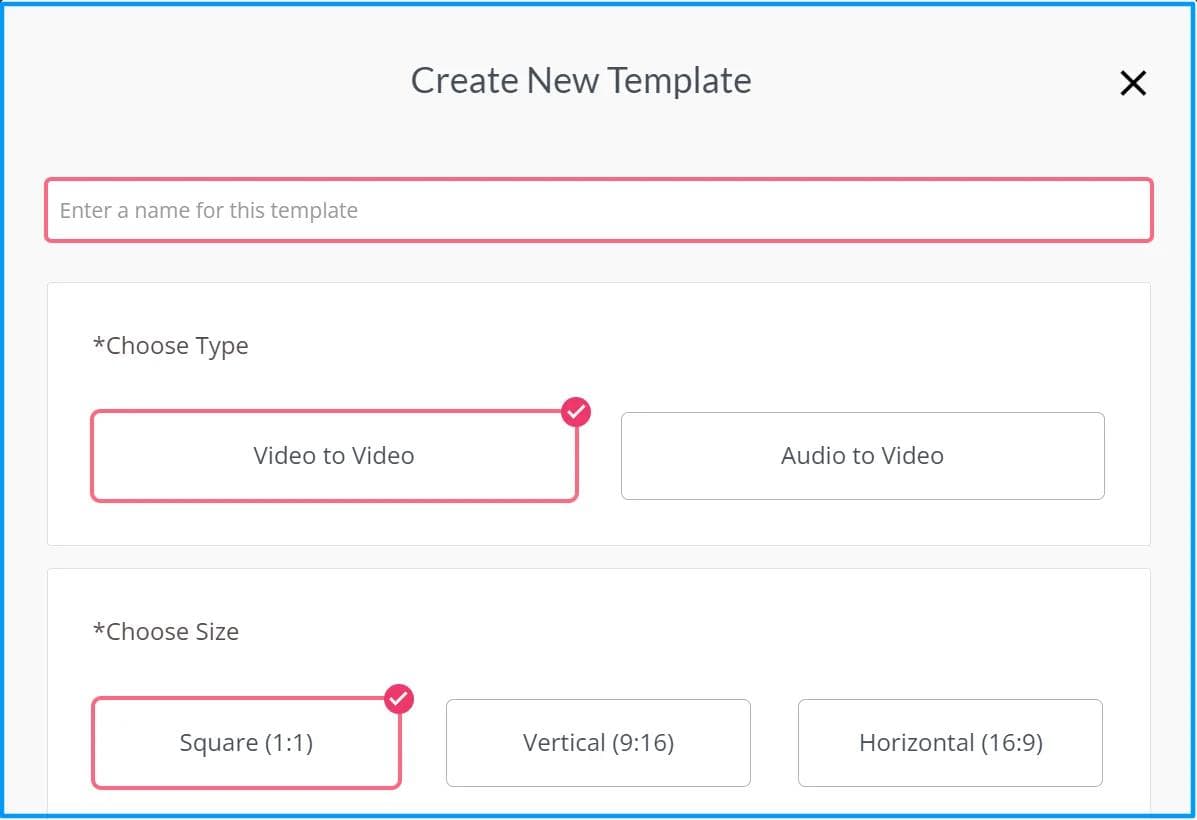Click empty space inside Choose Size panel

[700, 632]
